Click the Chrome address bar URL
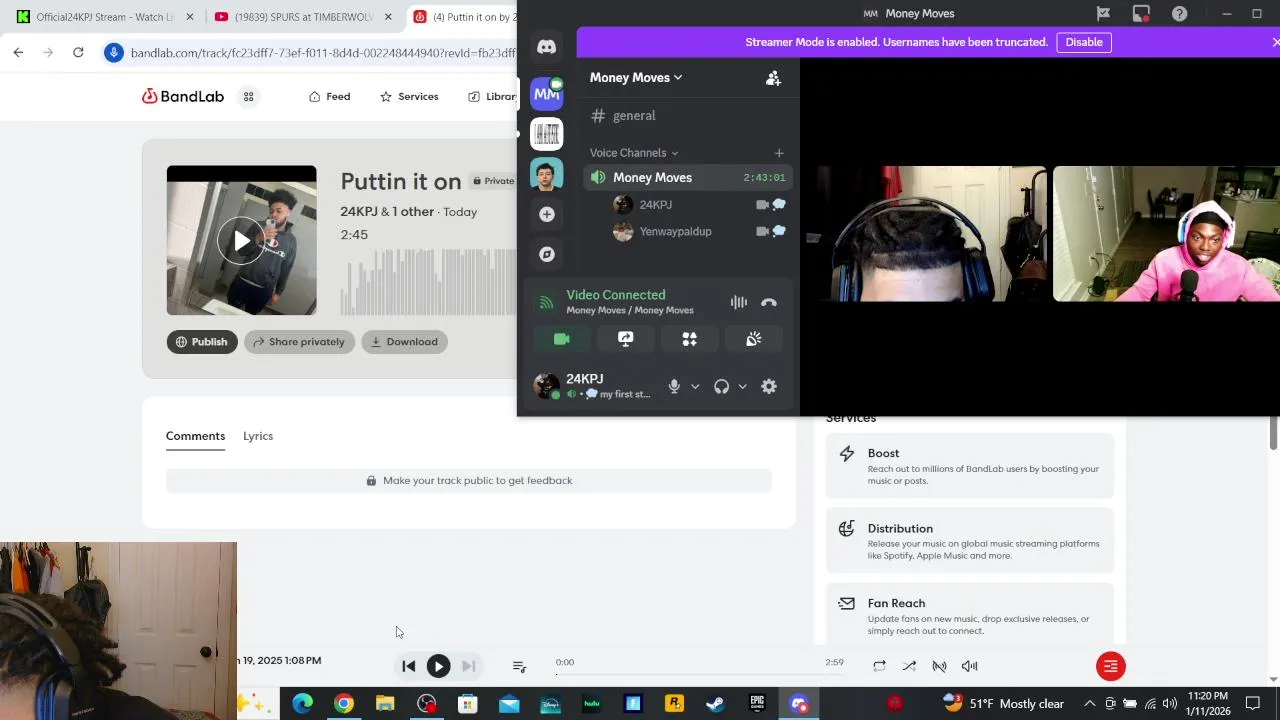 [x=322, y=52]
